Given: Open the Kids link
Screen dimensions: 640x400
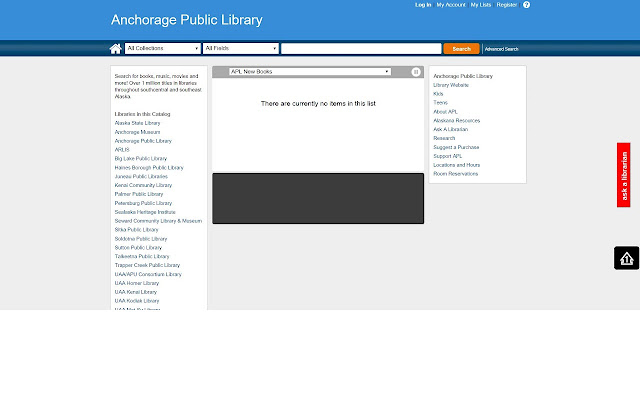Looking at the screenshot, I should 438,94.
